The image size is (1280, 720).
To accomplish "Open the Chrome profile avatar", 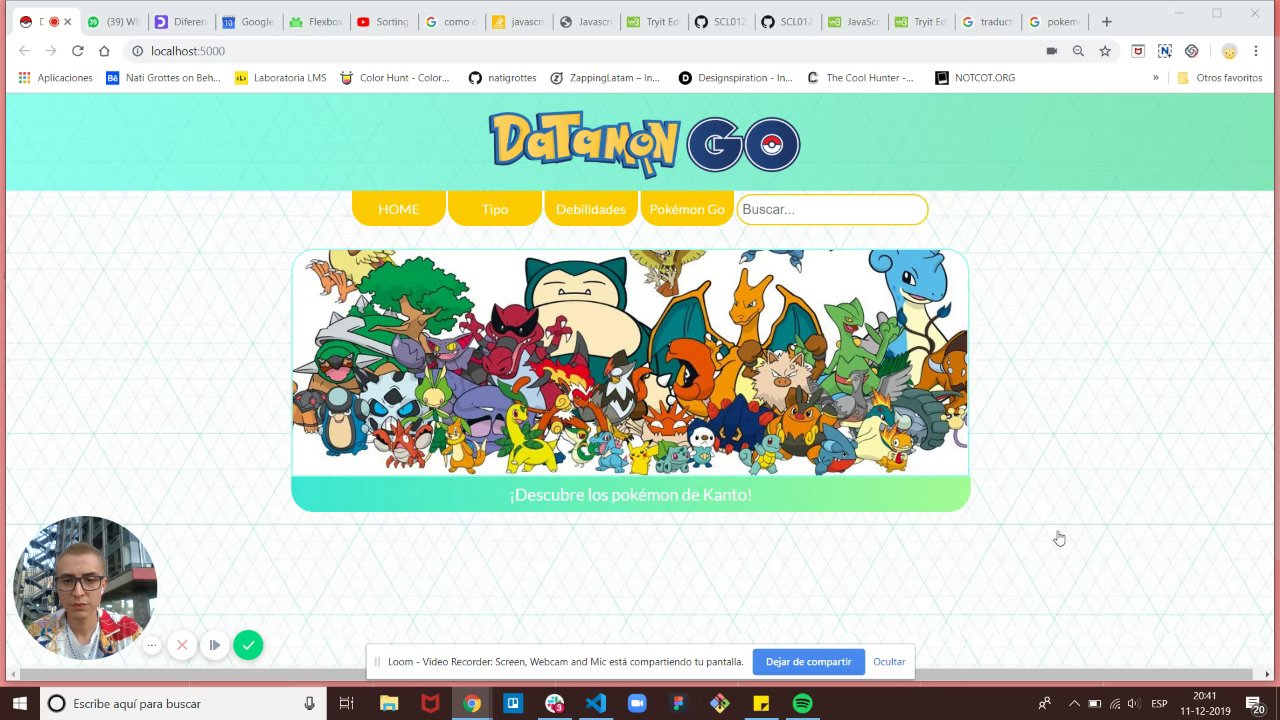I will click(1229, 51).
